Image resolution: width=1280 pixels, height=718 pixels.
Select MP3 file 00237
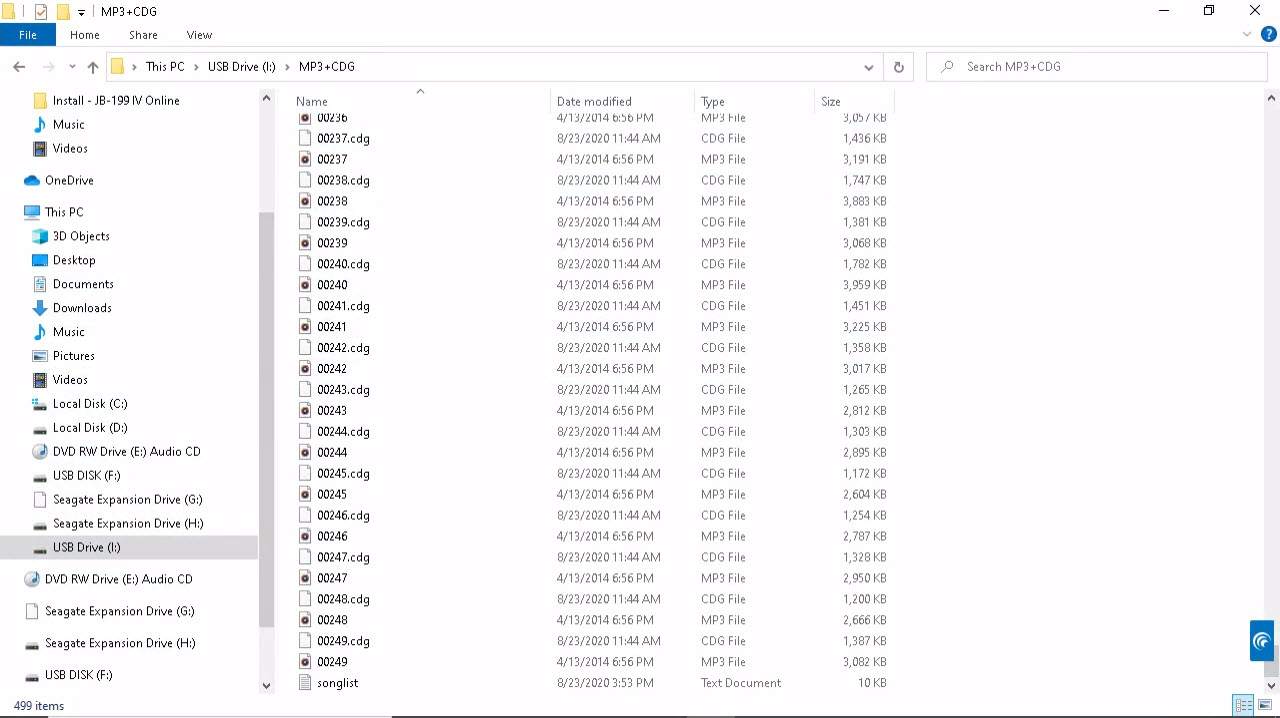pos(332,160)
